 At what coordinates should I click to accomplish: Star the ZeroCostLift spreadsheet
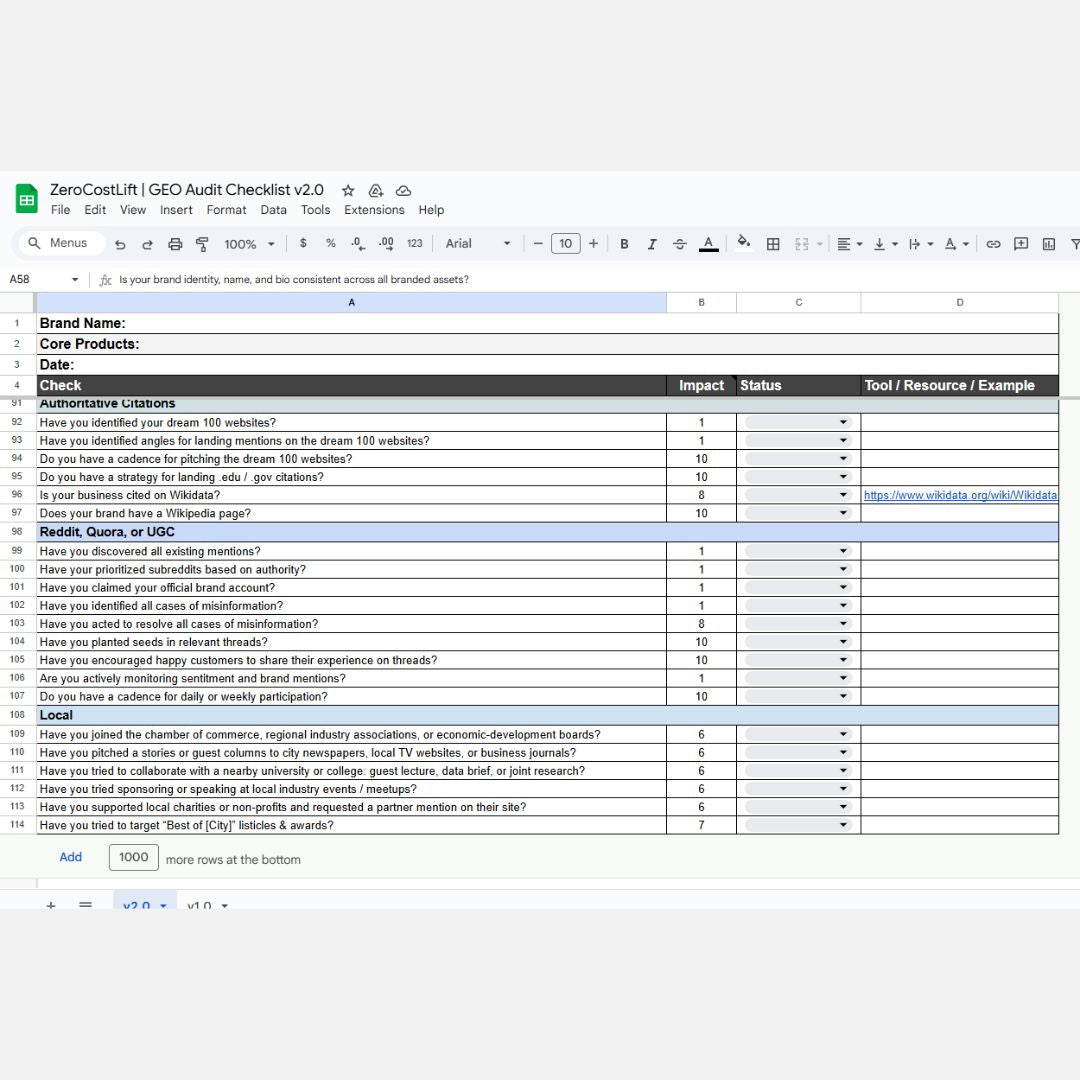coord(348,190)
